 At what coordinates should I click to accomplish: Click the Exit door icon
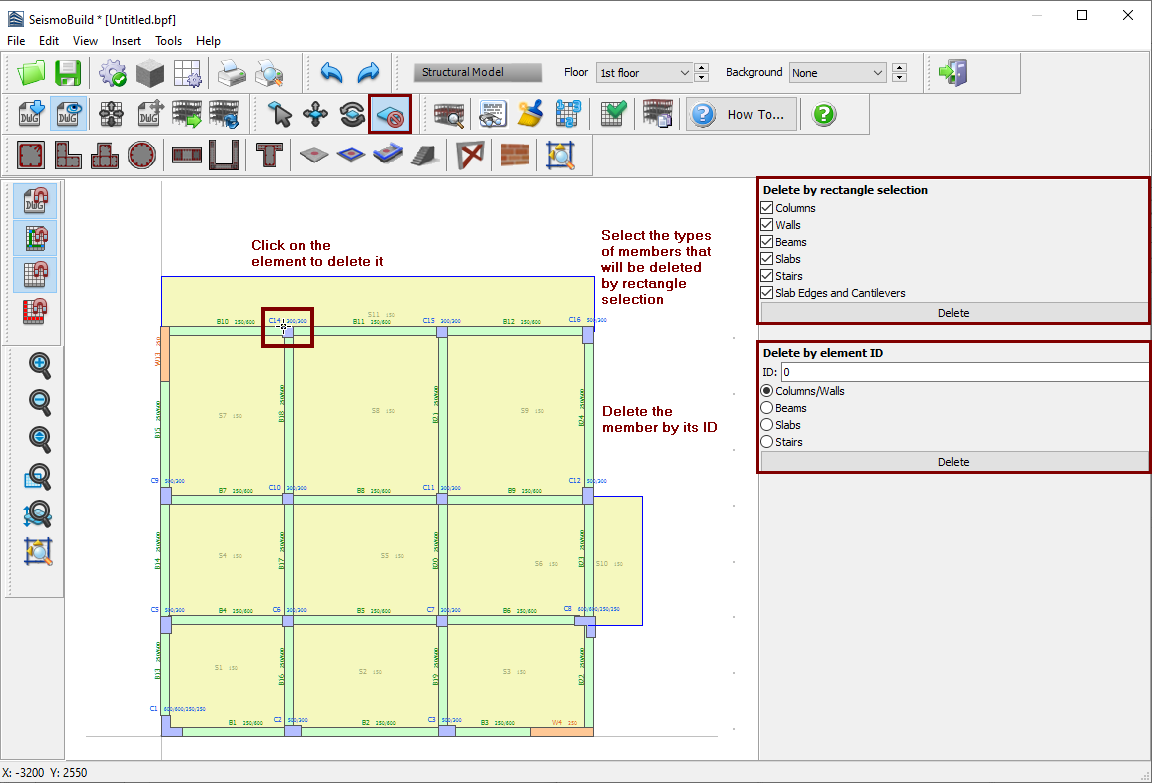pos(952,73)
